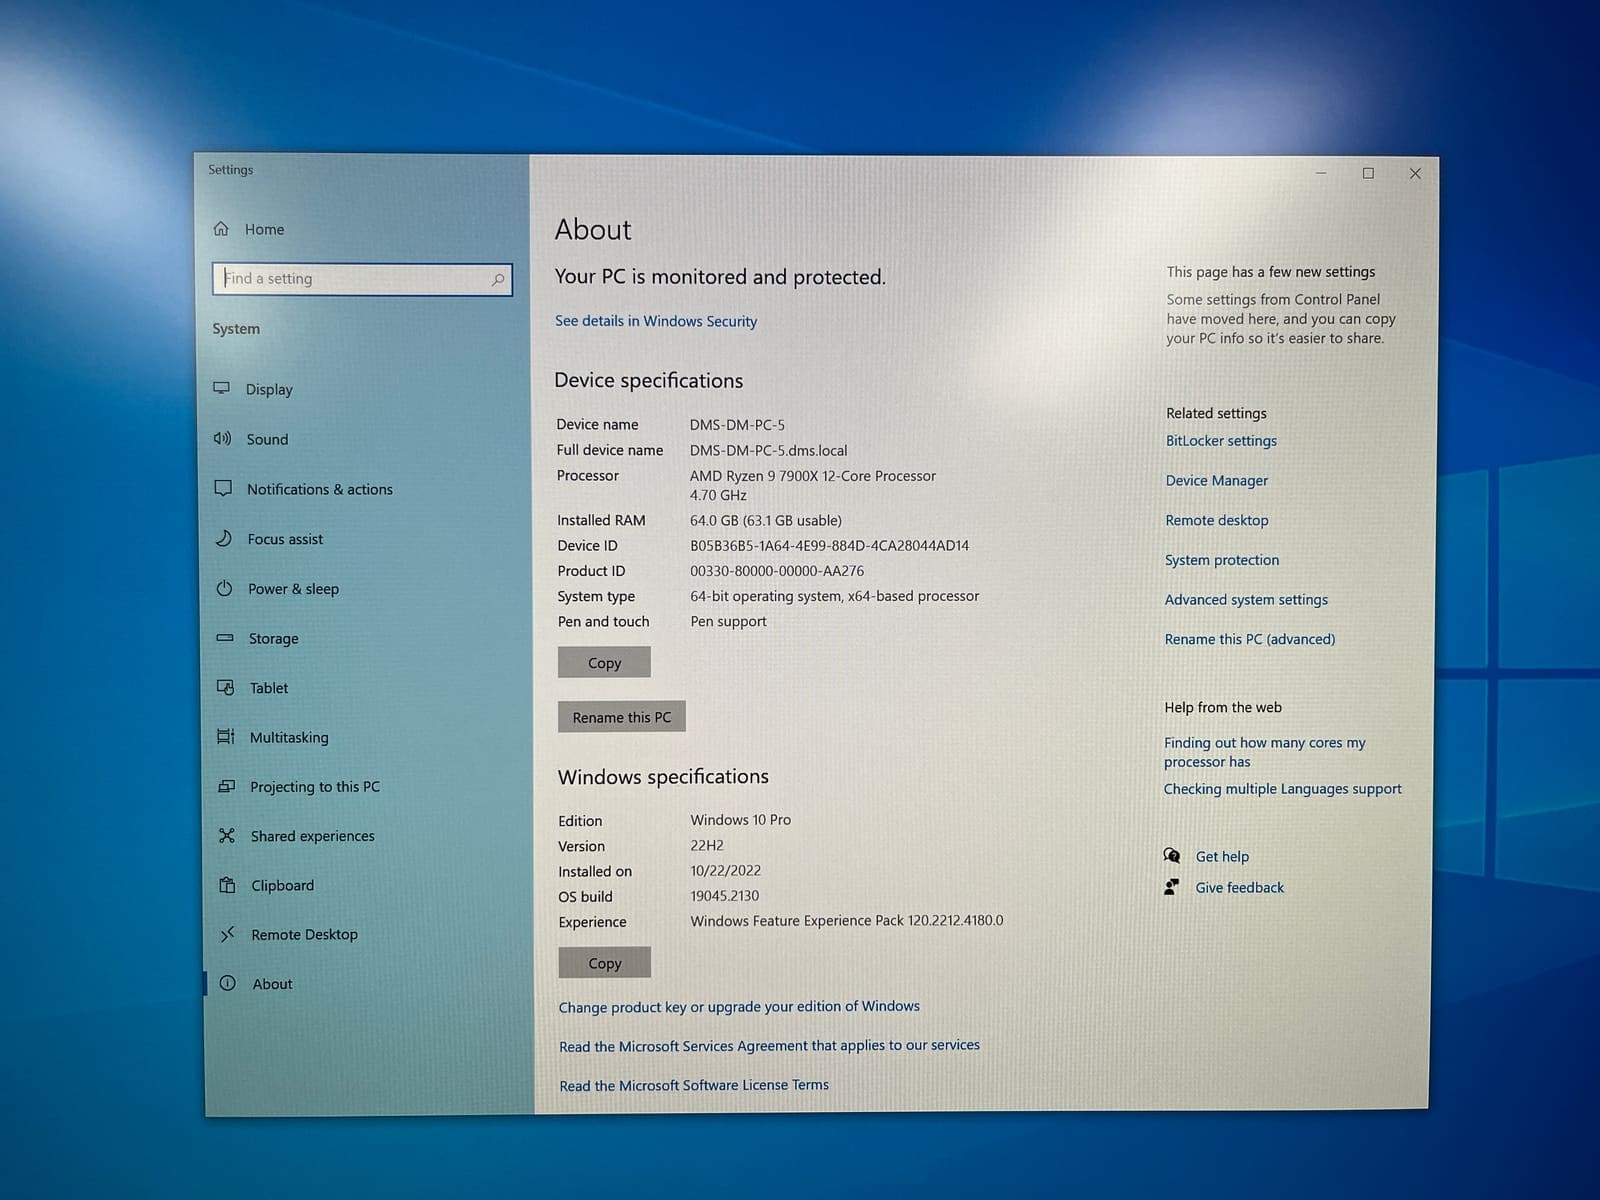This screenshot has width=1600, height=1200.
Task: Go to Storage settings
Action: (273, 638)
